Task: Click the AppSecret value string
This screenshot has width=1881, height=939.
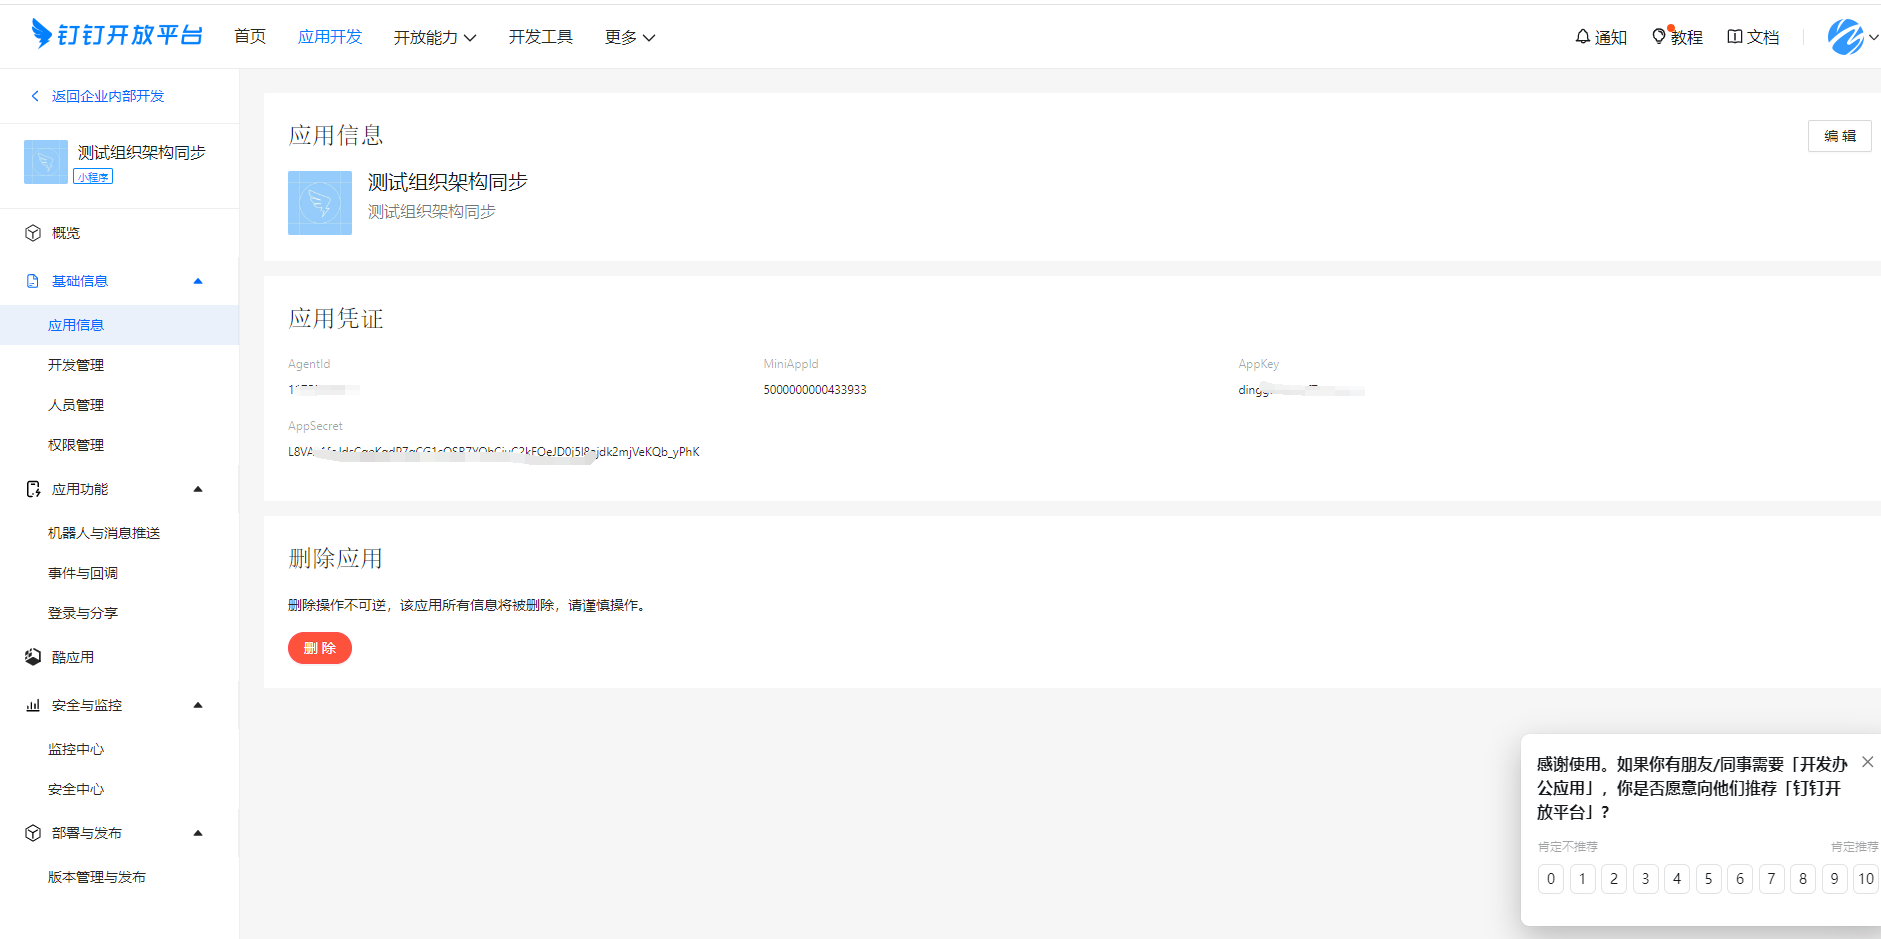Action: pyautogui.click(x=494, y=452)
